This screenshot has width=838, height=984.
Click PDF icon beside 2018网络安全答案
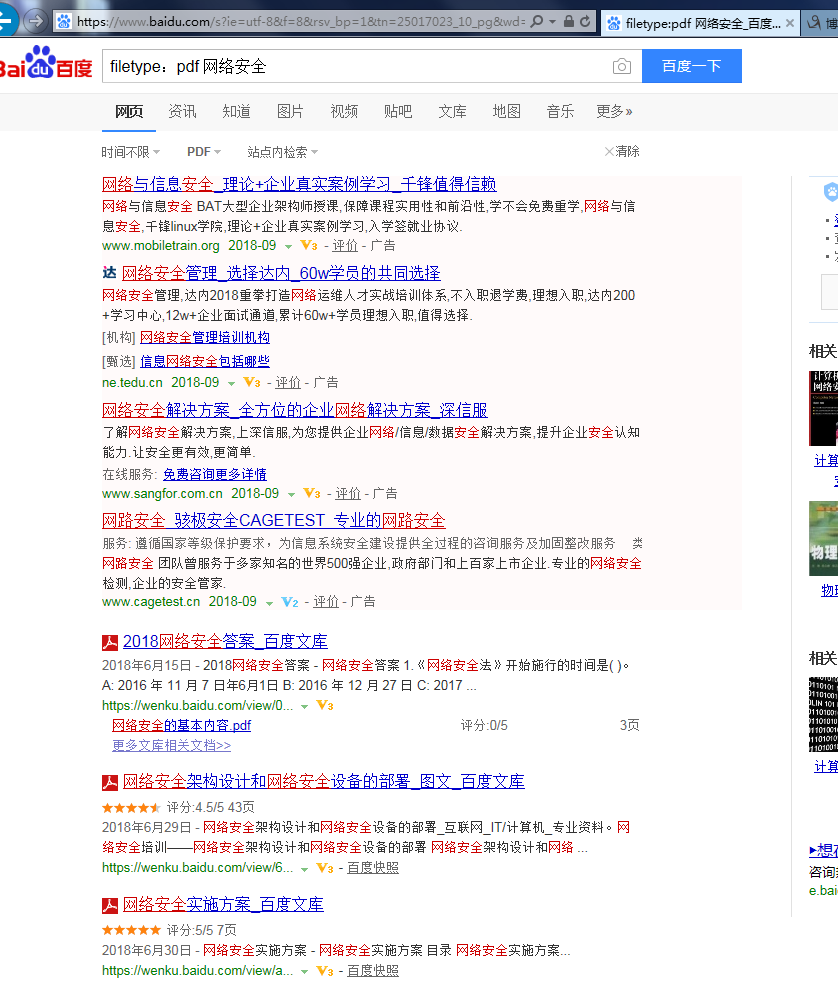click(x=110, y=643)
